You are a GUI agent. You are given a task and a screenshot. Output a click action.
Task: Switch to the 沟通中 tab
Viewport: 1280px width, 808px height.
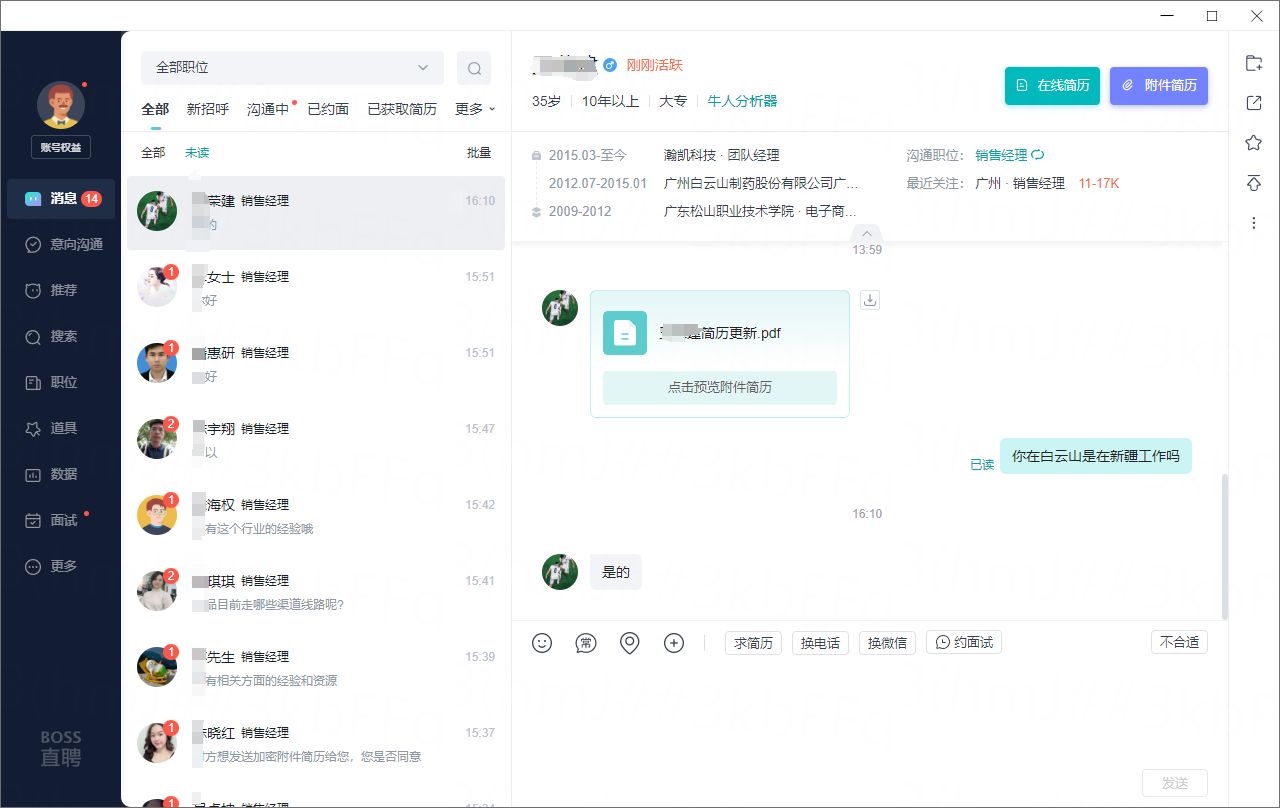coord(268,109)
